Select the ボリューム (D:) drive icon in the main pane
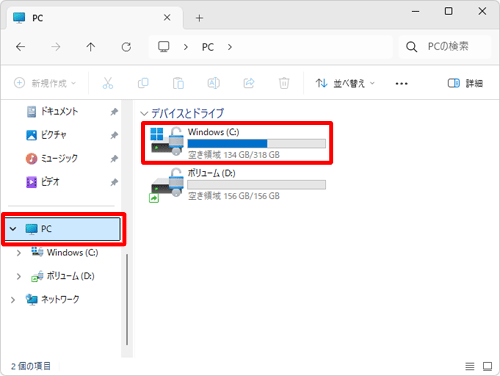This screenshot has height=376, width=500. click(166, 185)
